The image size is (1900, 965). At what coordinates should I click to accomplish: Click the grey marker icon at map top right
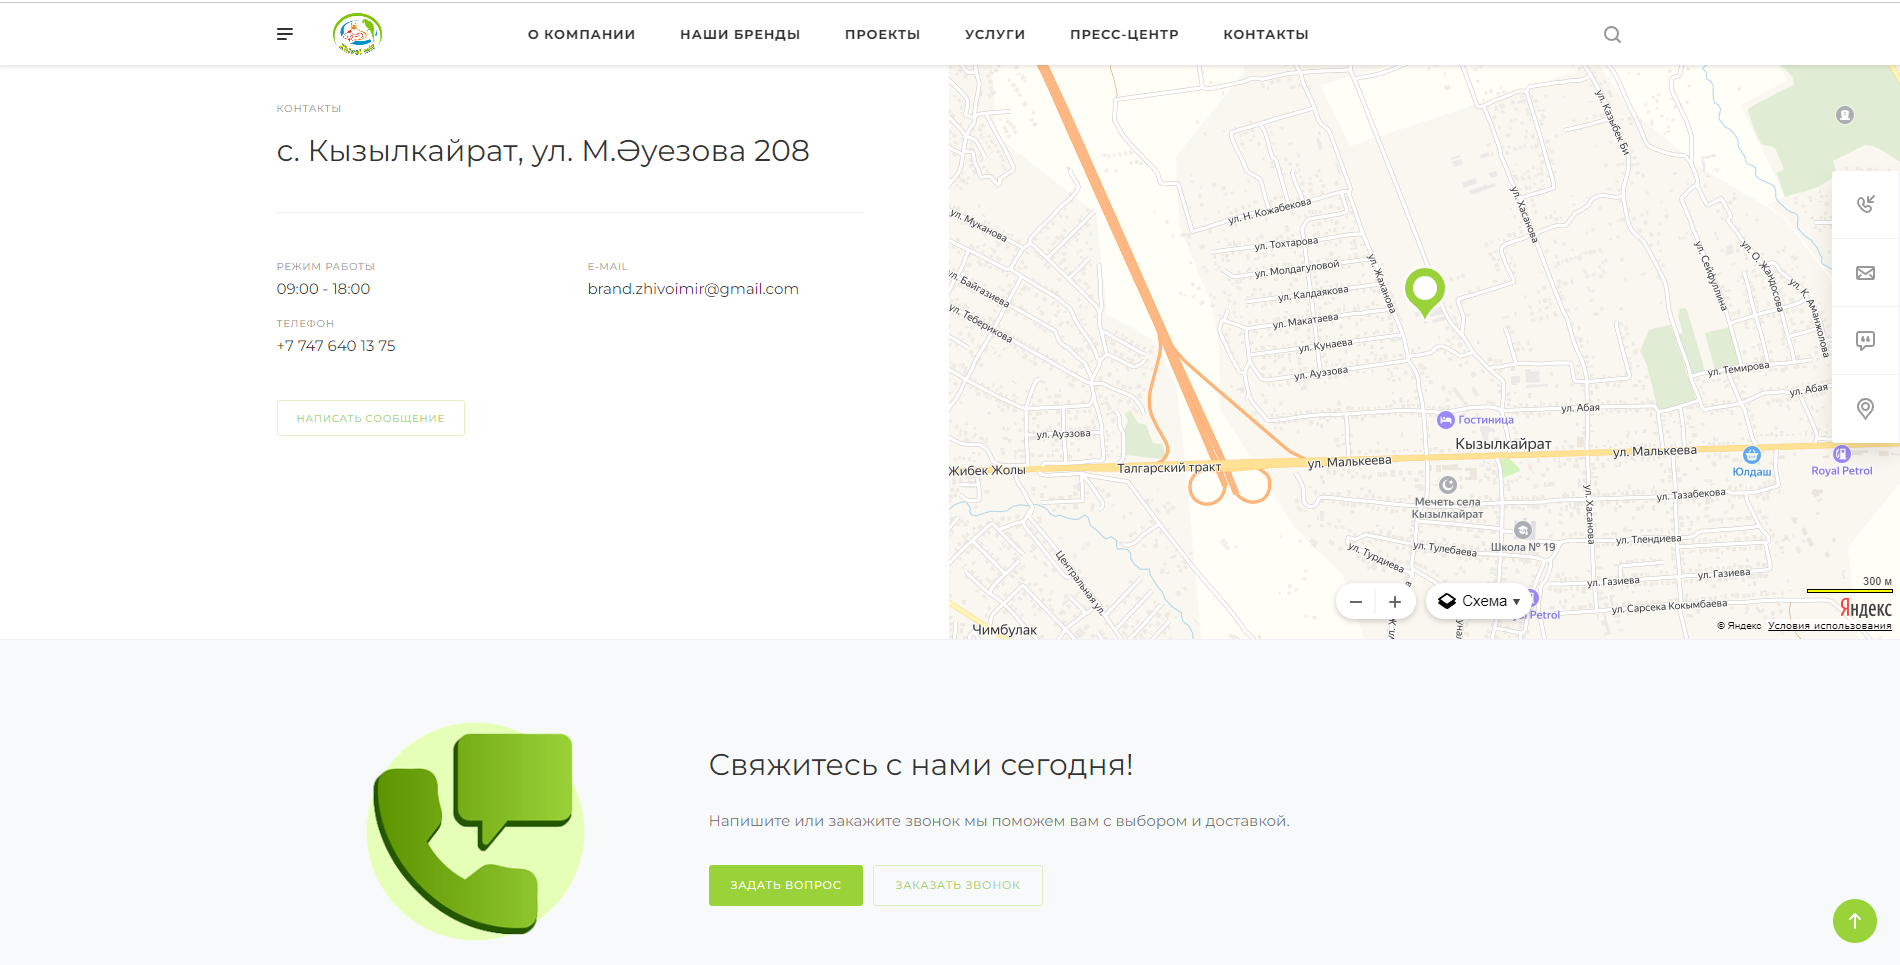(x=1845, y=115)
